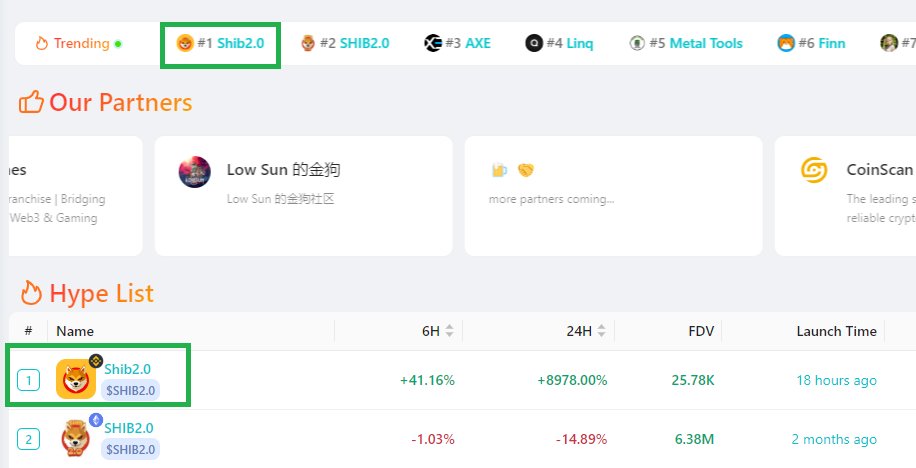Click the #2 SHIB2.0 trending coin icon
This screenshot has width=916, height=468.
[x=308, y=43]
